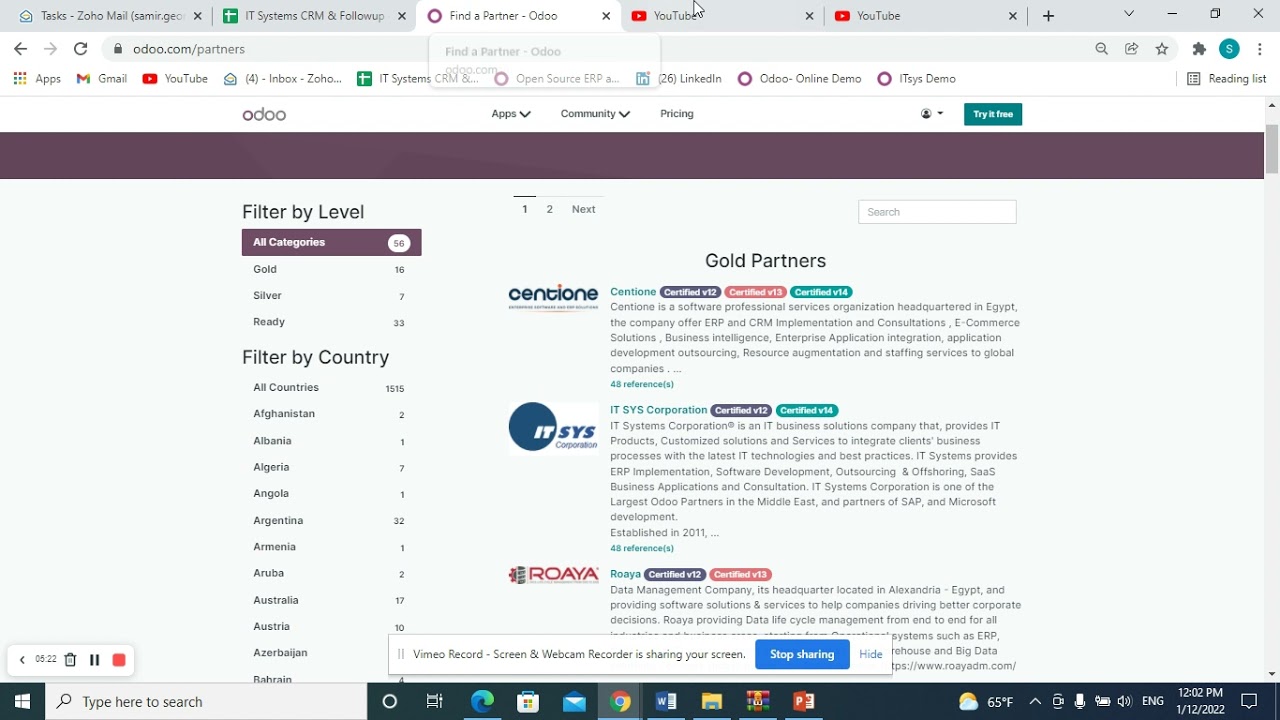1280x720 pixels.
Task: Open the Windows Start menu
Action: point(22,701)
